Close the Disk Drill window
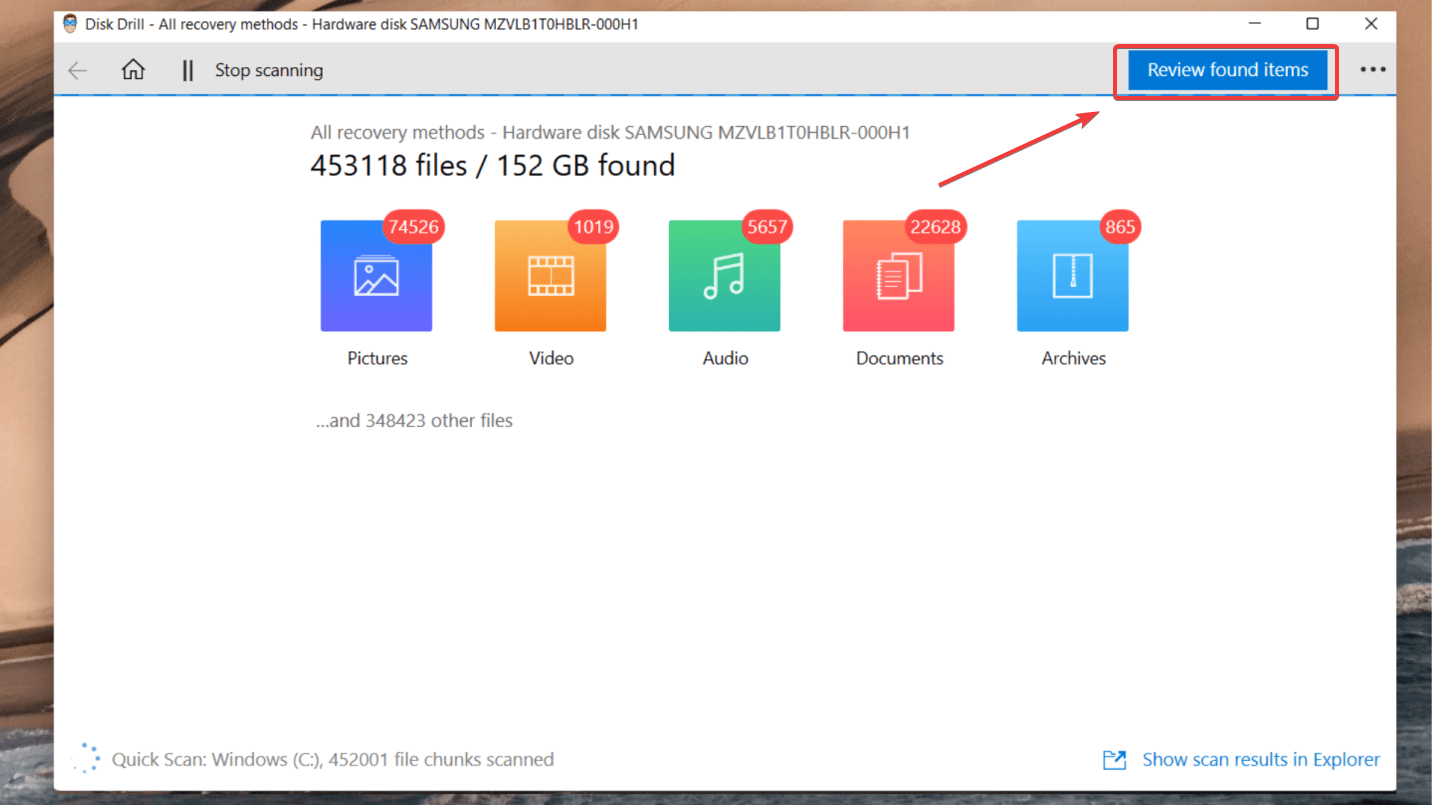This screenshot has height=805, width=1432. 1371,23
